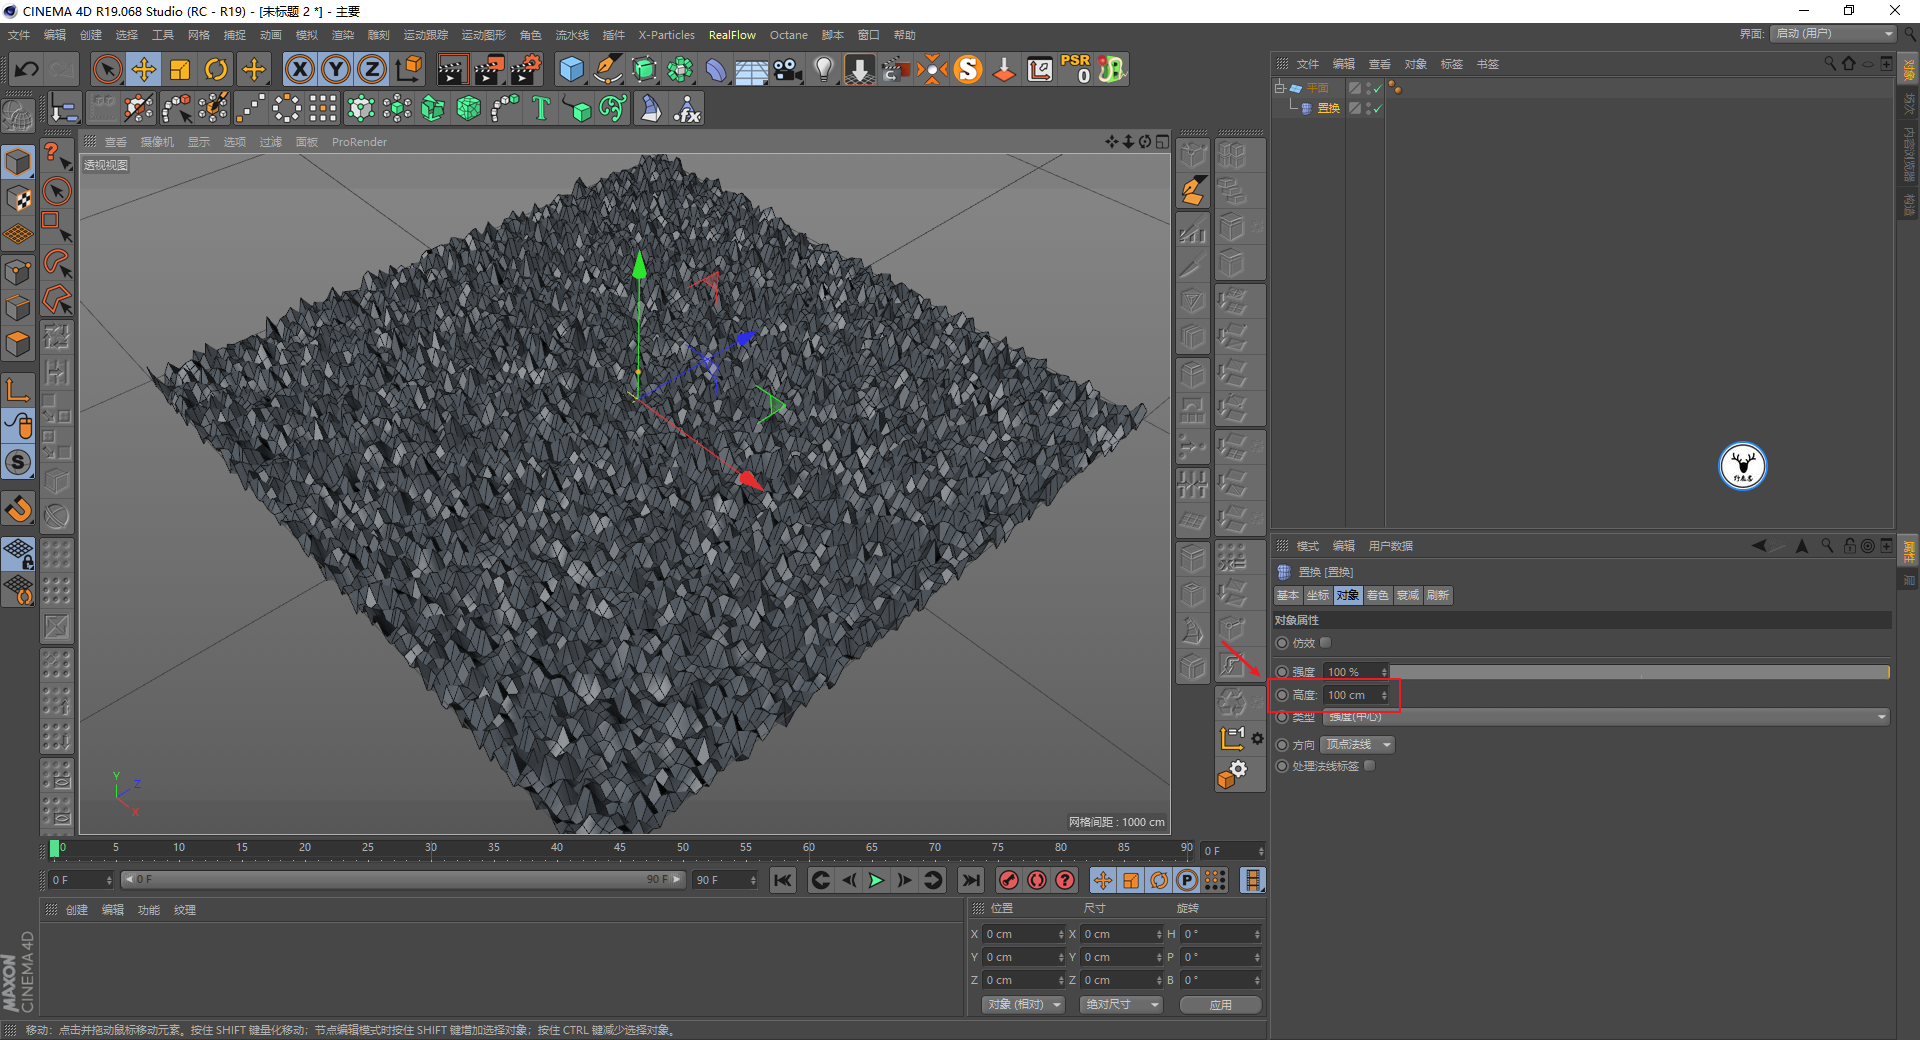
Task: Enable the 仿效 checkbox
Action: (1326, 643)
